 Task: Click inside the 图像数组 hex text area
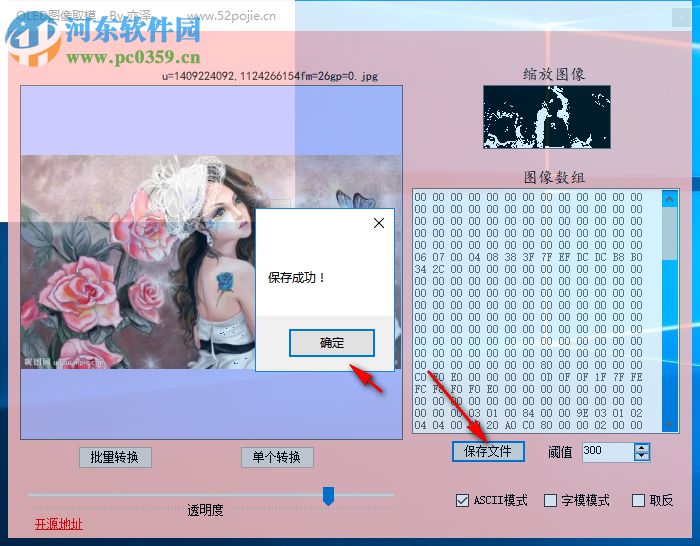tap(537, 311)
